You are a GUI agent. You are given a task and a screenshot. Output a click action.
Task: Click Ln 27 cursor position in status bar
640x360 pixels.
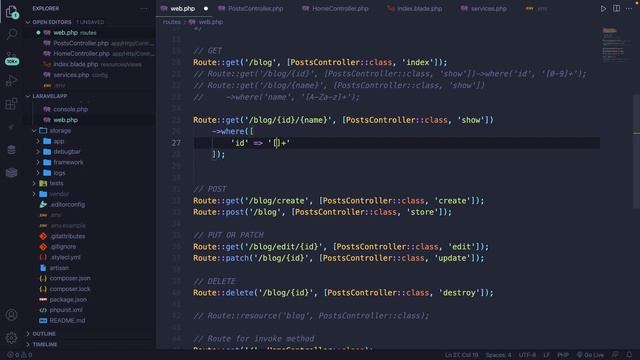(461, 355)
